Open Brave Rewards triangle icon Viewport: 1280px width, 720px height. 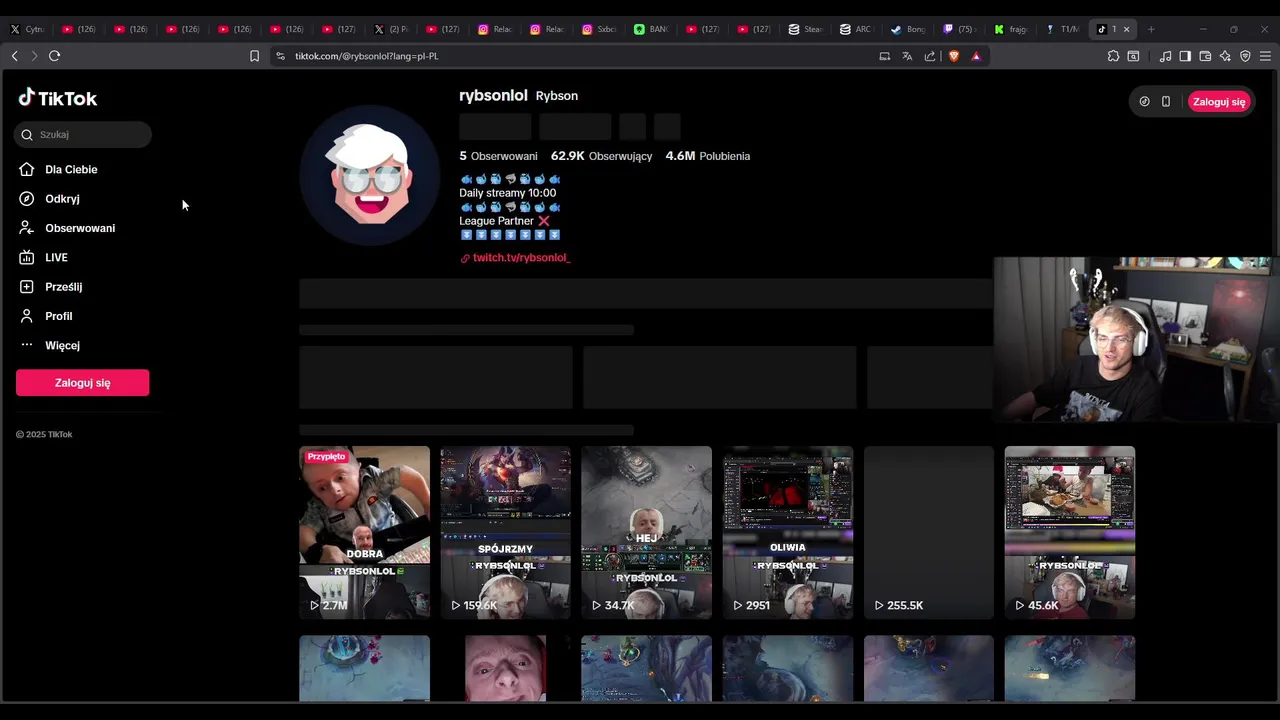(976, 56)
